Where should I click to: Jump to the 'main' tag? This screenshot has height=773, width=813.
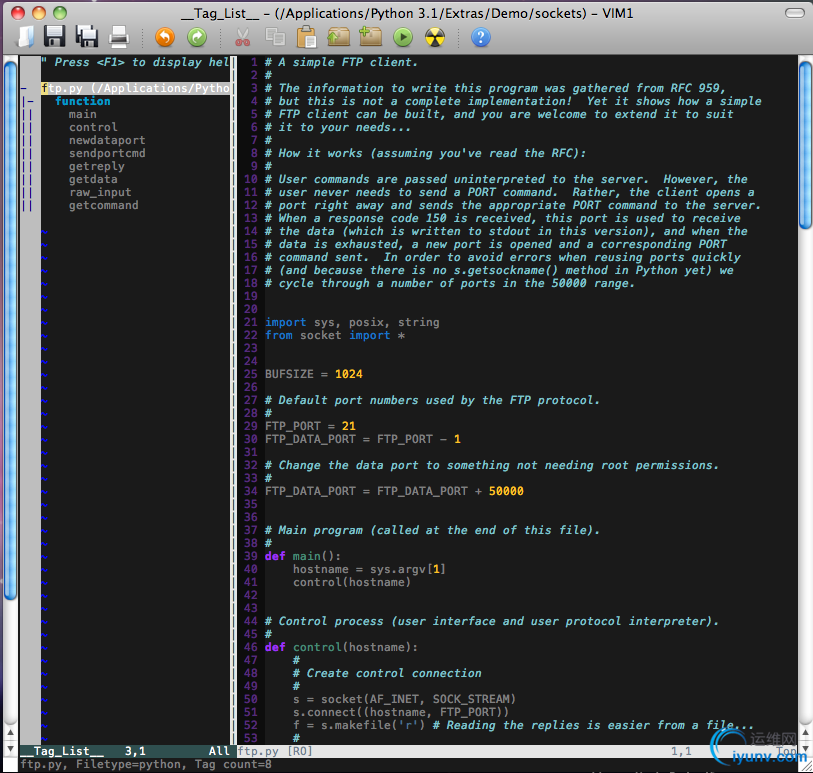[82, 114]
